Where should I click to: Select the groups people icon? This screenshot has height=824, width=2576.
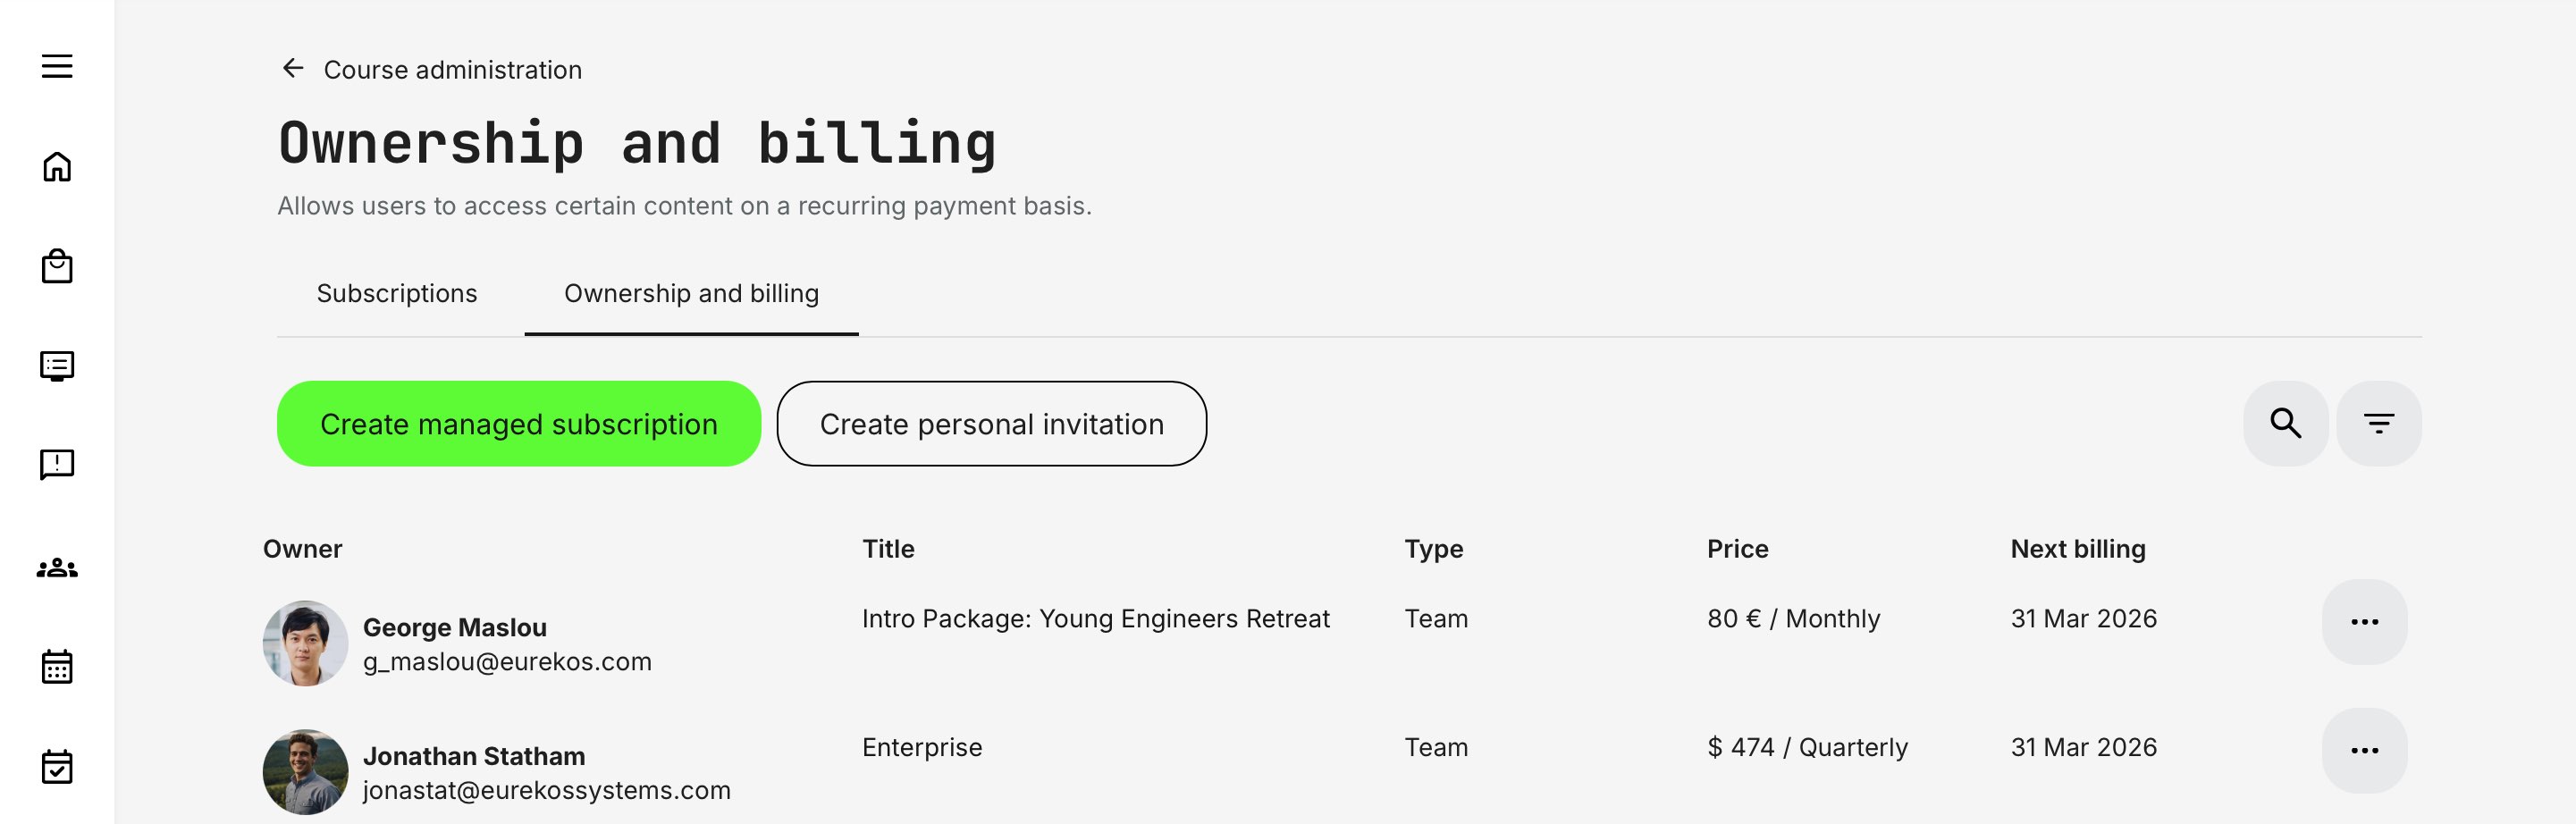(x=59, y=567)
